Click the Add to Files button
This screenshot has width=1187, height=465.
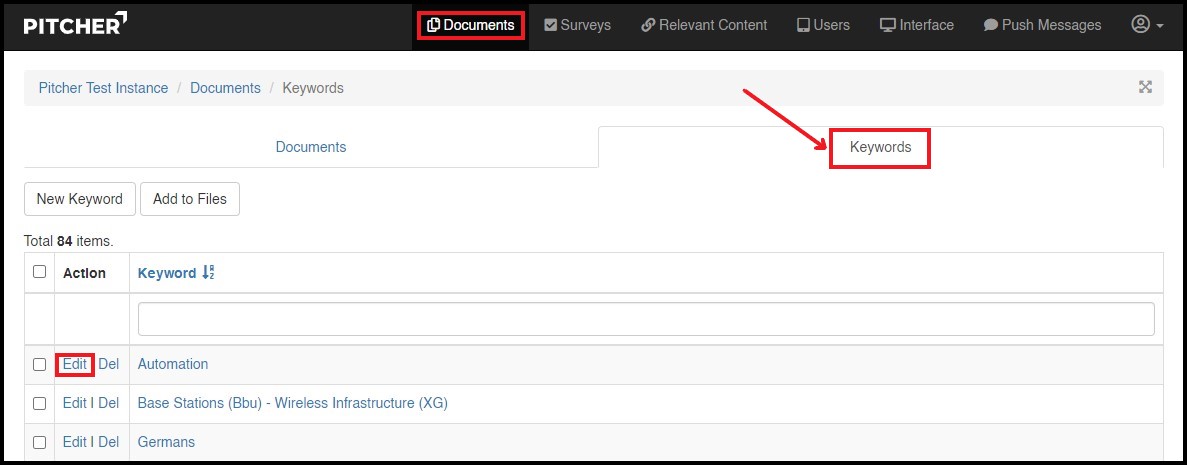tap(189, 199)
